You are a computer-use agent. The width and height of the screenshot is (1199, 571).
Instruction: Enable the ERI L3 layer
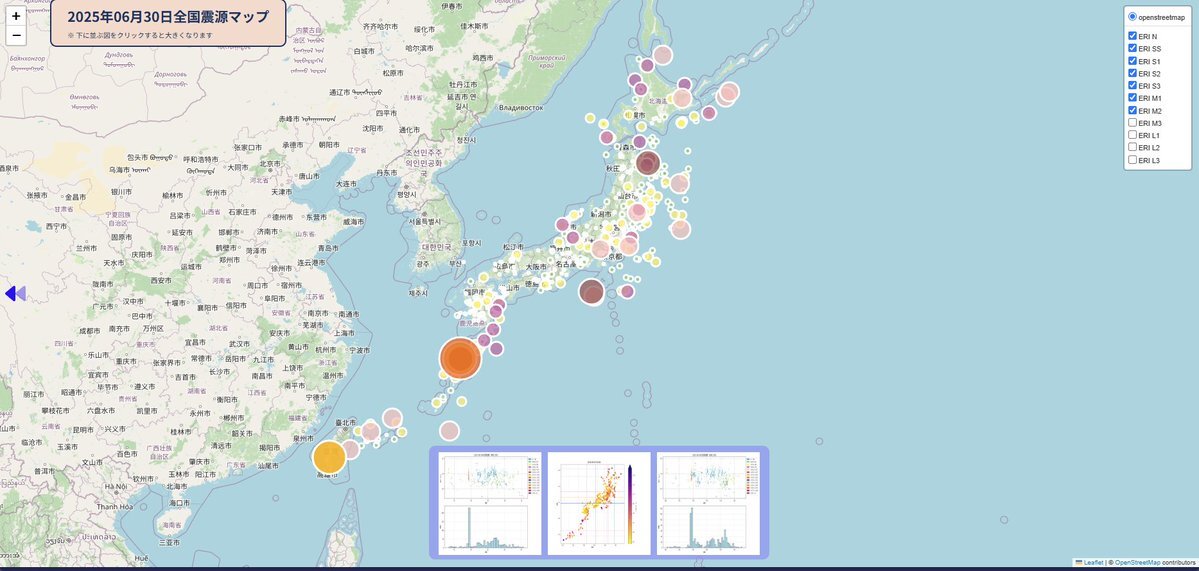click(x=1132, y=160)
